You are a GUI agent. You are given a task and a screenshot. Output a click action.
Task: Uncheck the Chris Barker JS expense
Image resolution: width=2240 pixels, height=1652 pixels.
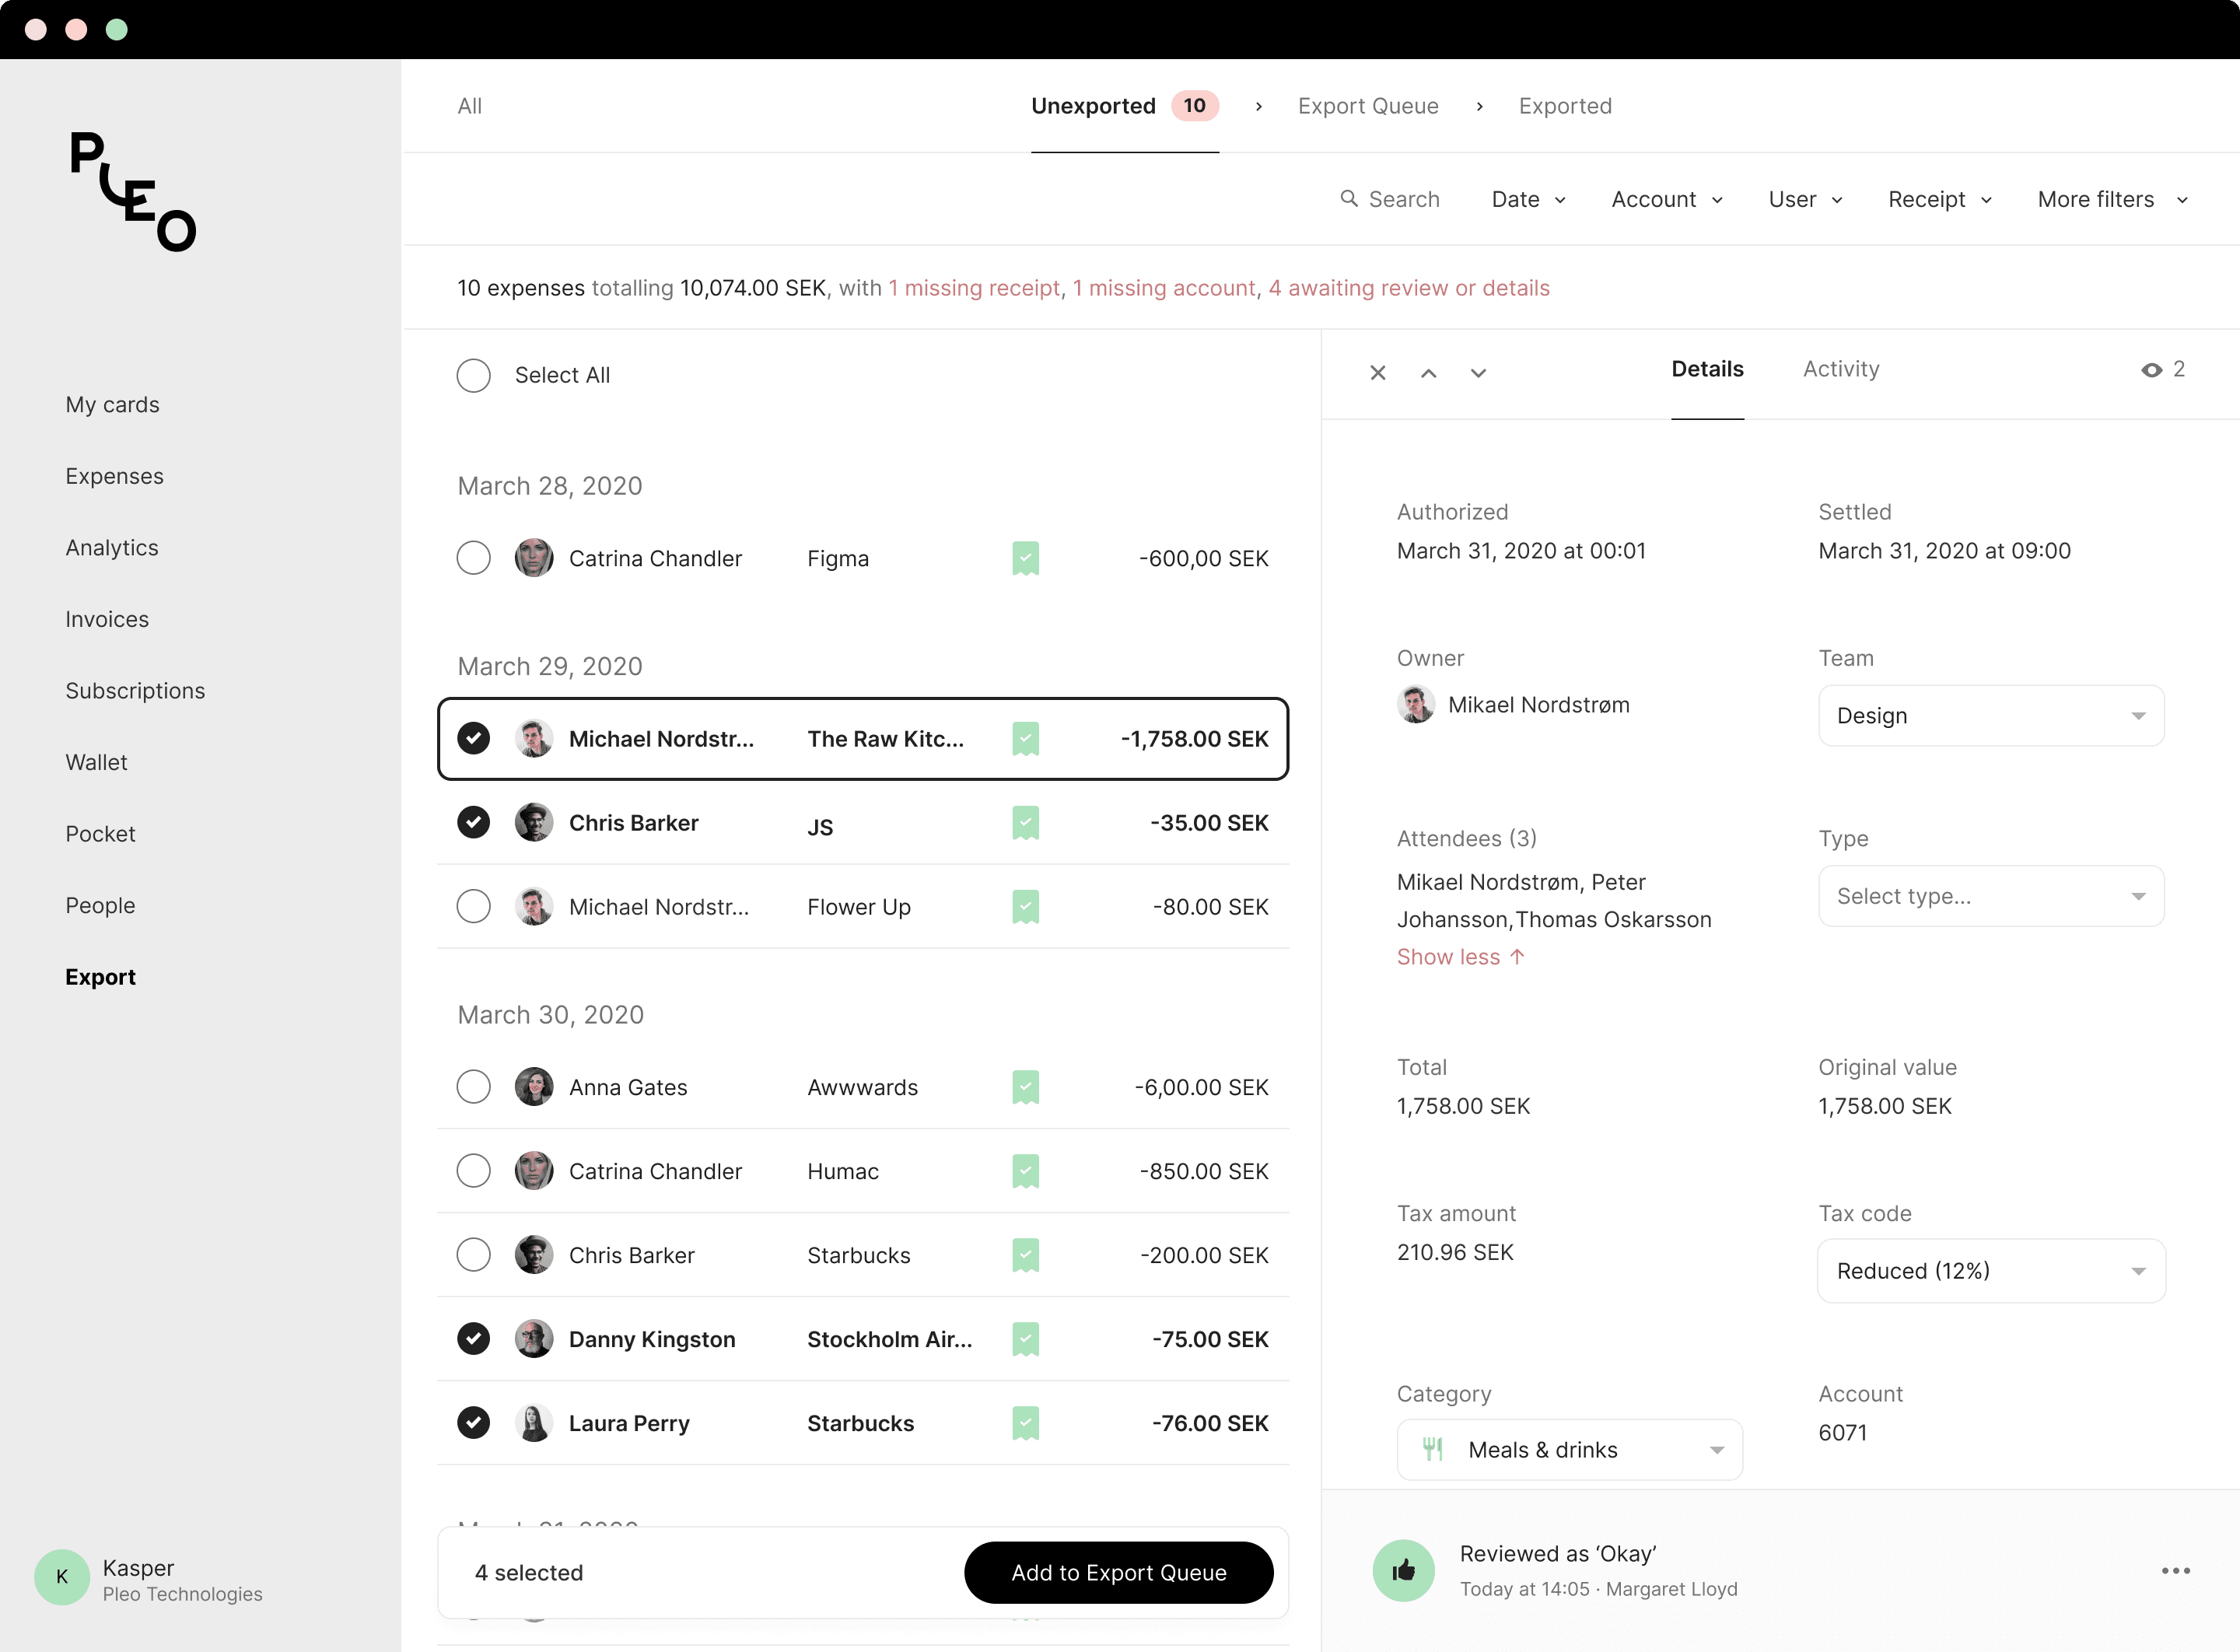tap(474, 822)
